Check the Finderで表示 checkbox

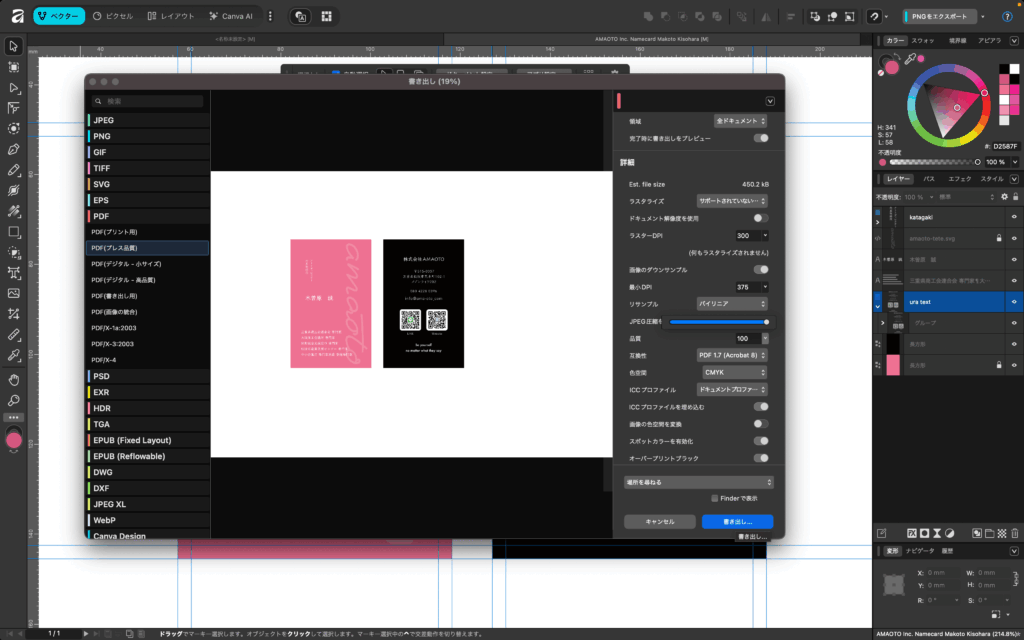[x=715, y=498]
